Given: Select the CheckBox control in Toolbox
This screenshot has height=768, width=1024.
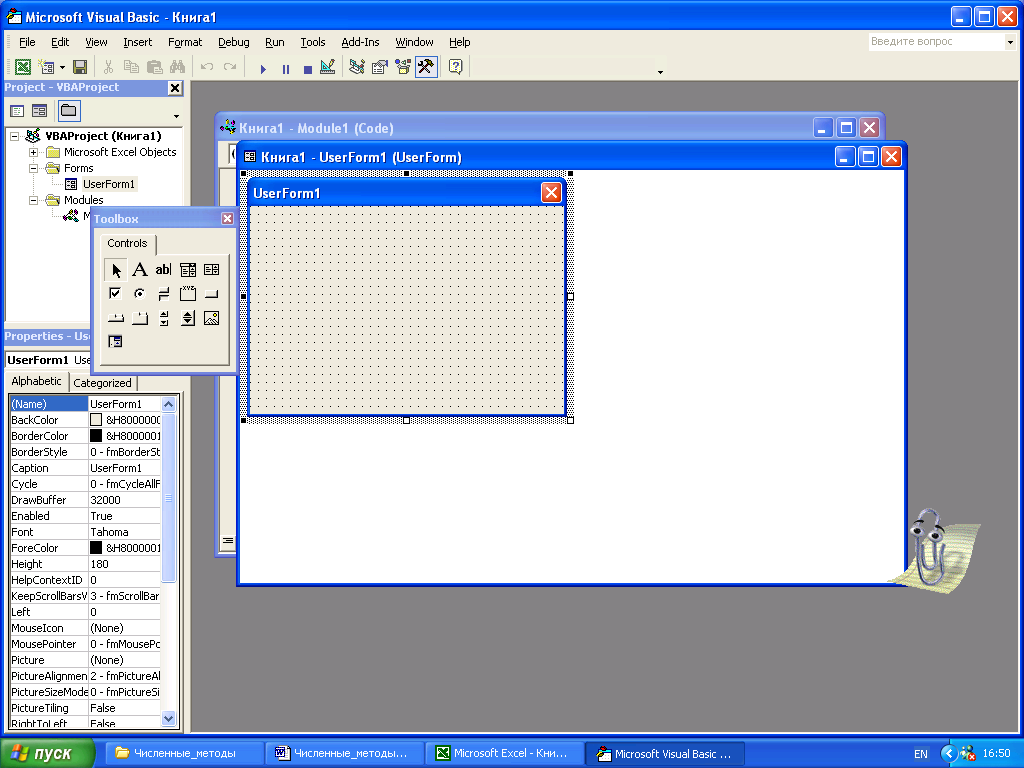Looking at the screenshot, I should pos(116,294).
